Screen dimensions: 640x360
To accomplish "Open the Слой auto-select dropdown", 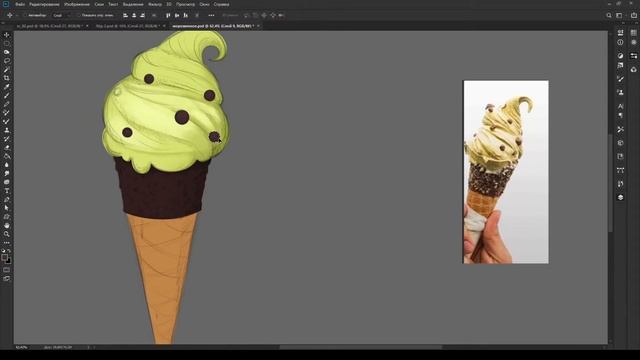I will [x=61, y=16].
